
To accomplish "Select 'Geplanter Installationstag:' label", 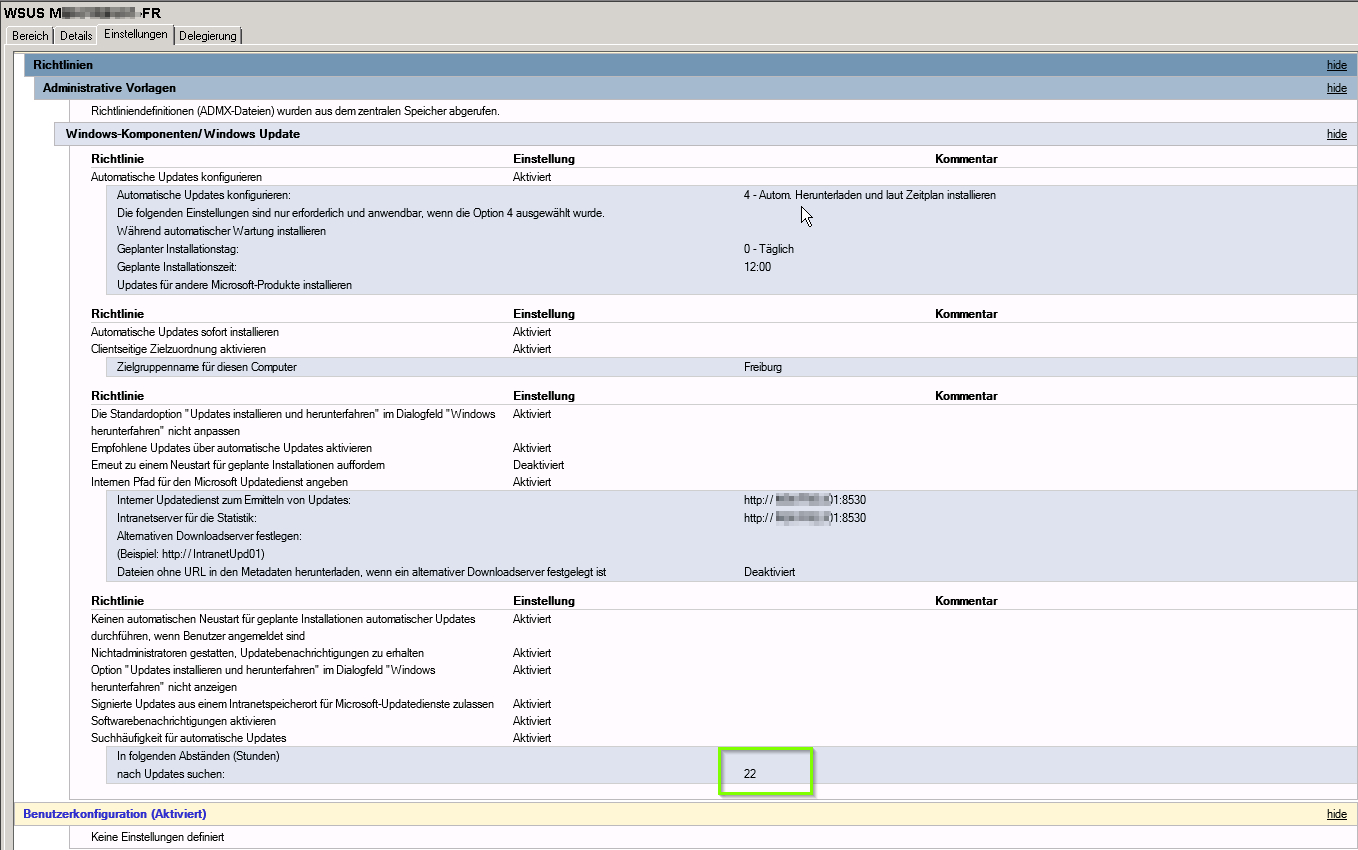I will point(178,249).
